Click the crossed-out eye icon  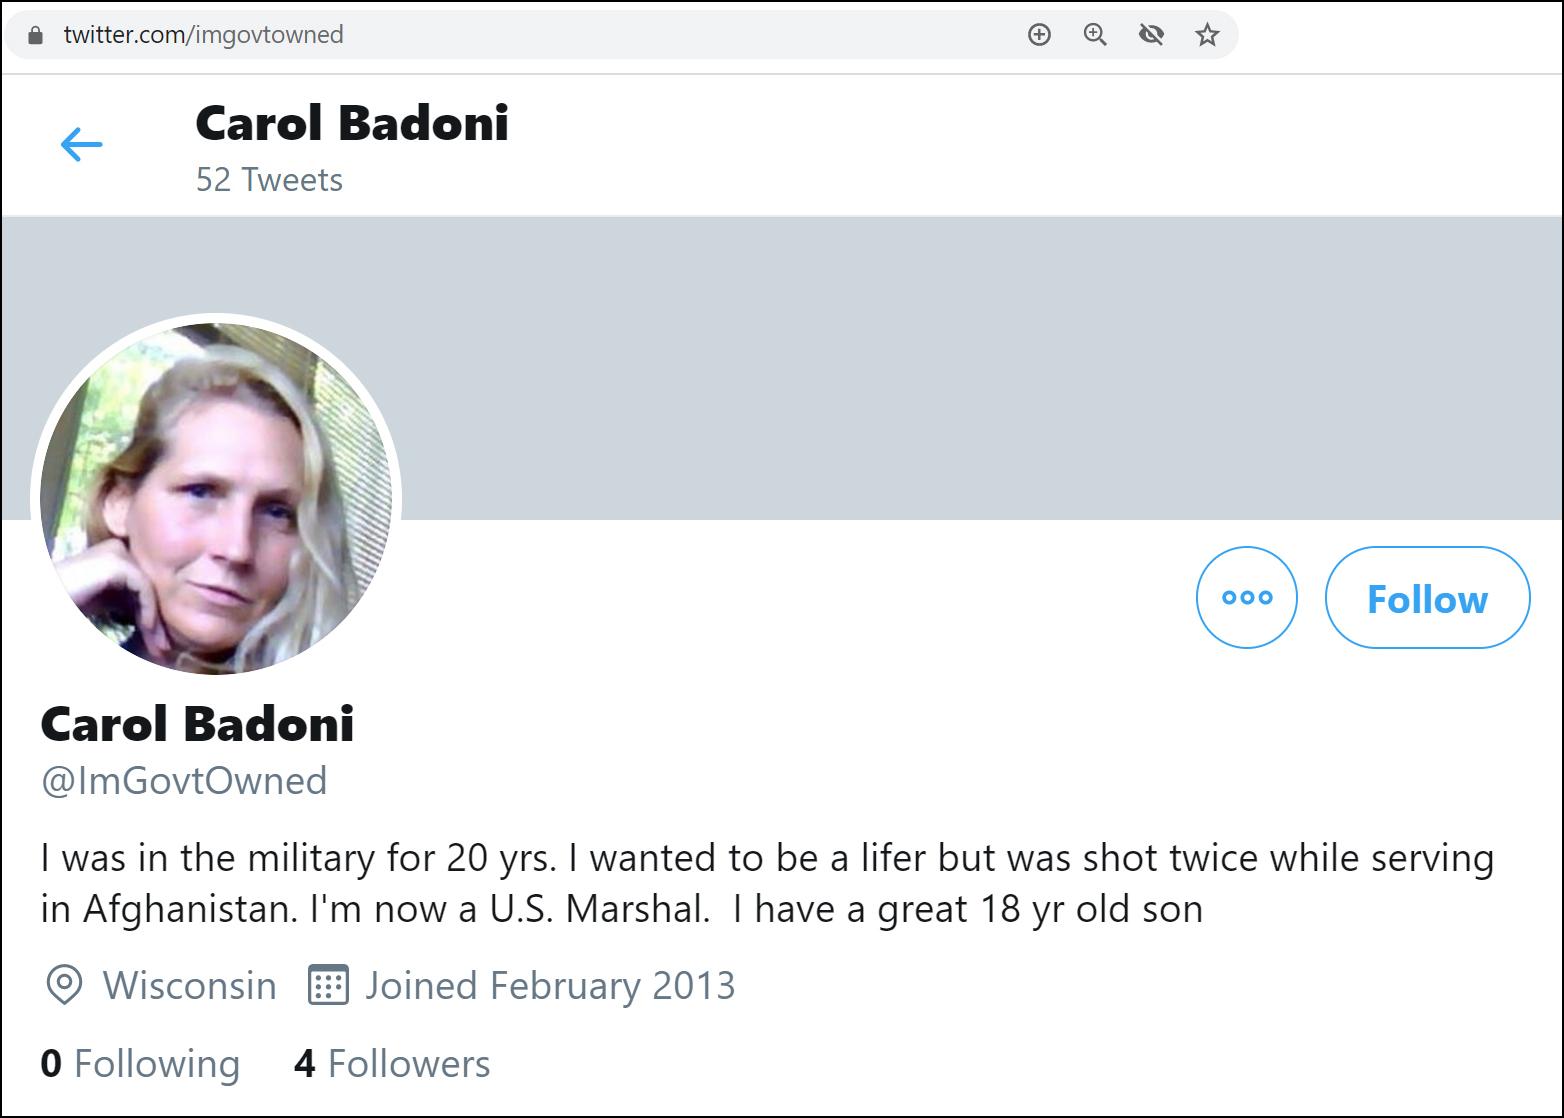pos(1151,36)
